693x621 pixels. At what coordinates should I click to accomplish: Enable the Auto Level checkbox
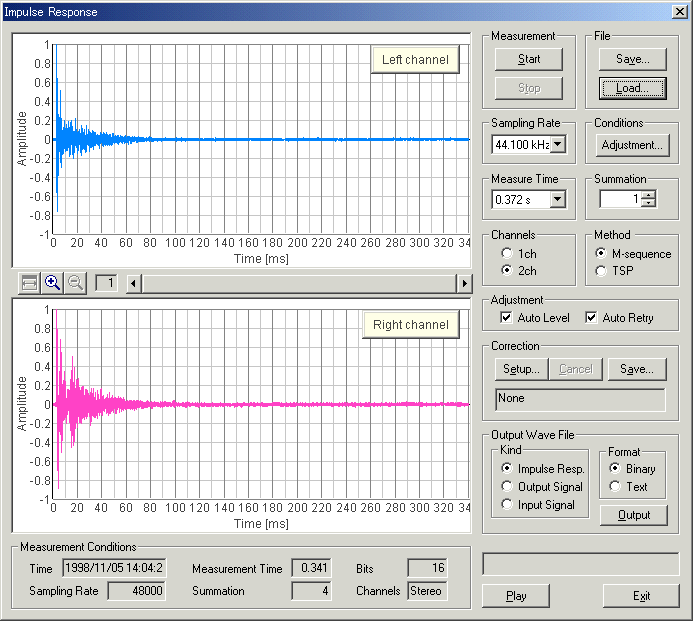[507, 318]
